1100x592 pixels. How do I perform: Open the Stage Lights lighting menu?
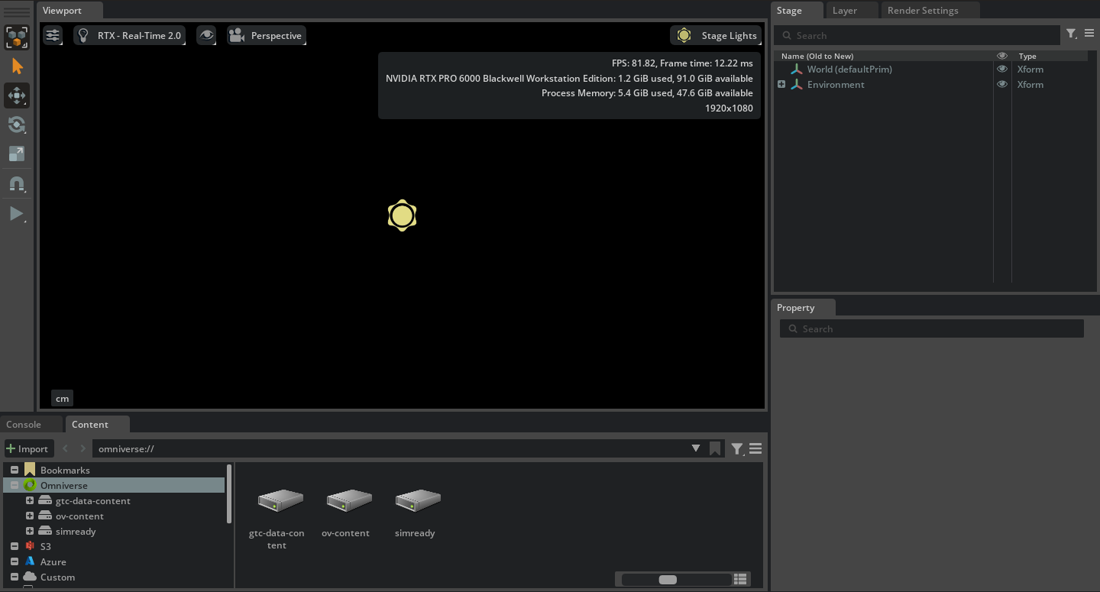click(716, 35)
